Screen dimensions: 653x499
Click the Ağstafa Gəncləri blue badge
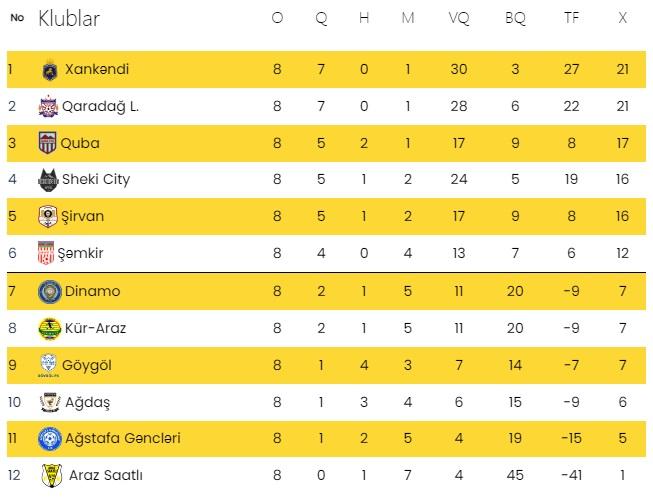click(47, 439)
